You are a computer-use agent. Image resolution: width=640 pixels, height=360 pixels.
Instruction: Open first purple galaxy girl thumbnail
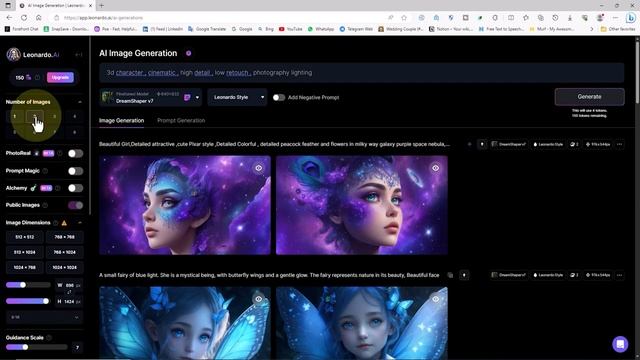tap(185, 205)
